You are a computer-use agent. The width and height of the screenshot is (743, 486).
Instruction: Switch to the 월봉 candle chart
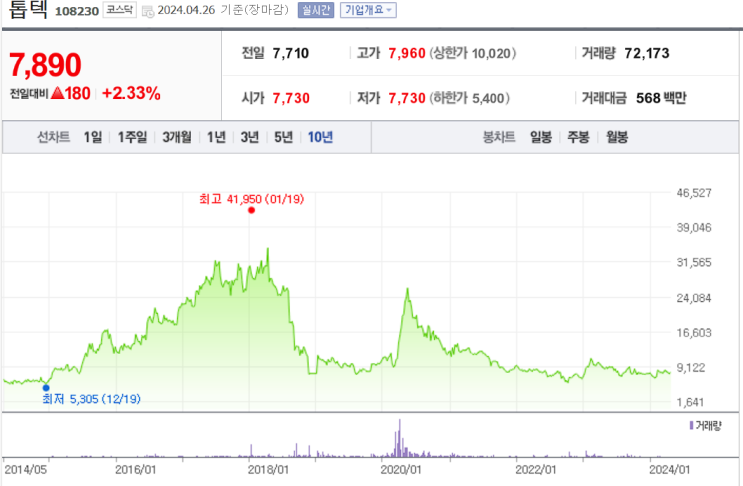(x=617, y=137)
